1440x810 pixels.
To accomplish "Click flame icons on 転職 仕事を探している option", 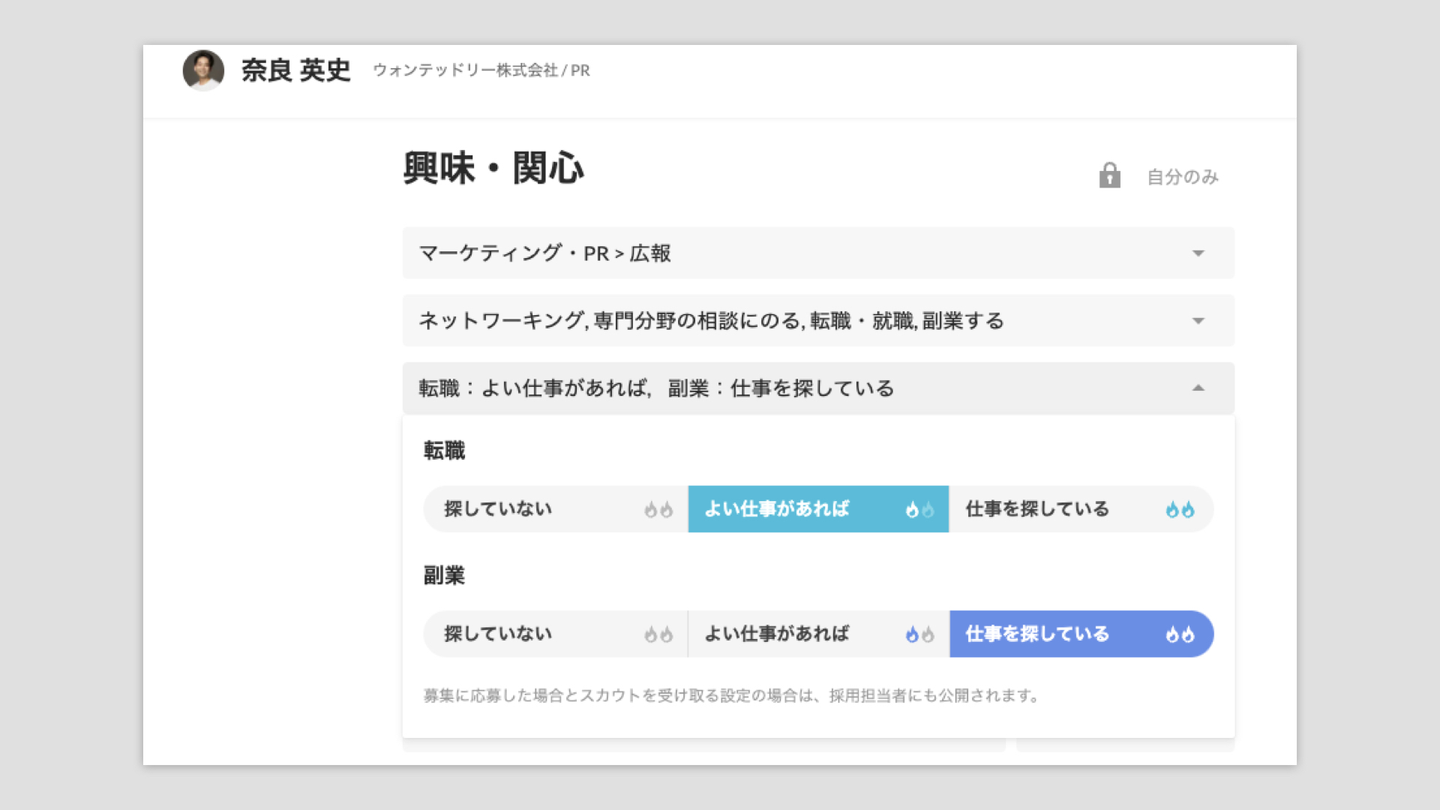I will tap(1180, 510).
